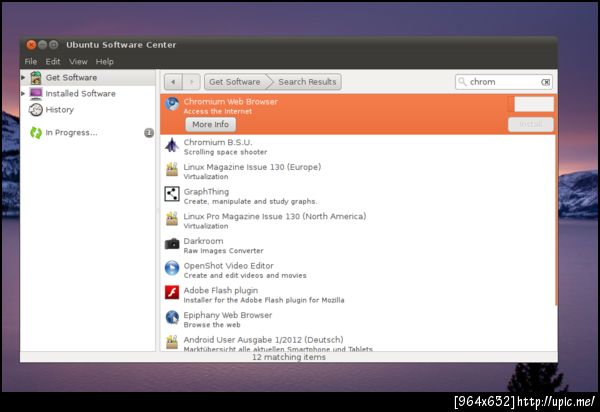Expand the Get Software tree arrow
Image resolution: width=600 pixels, height=412 pixels.
tap(23, 78)
